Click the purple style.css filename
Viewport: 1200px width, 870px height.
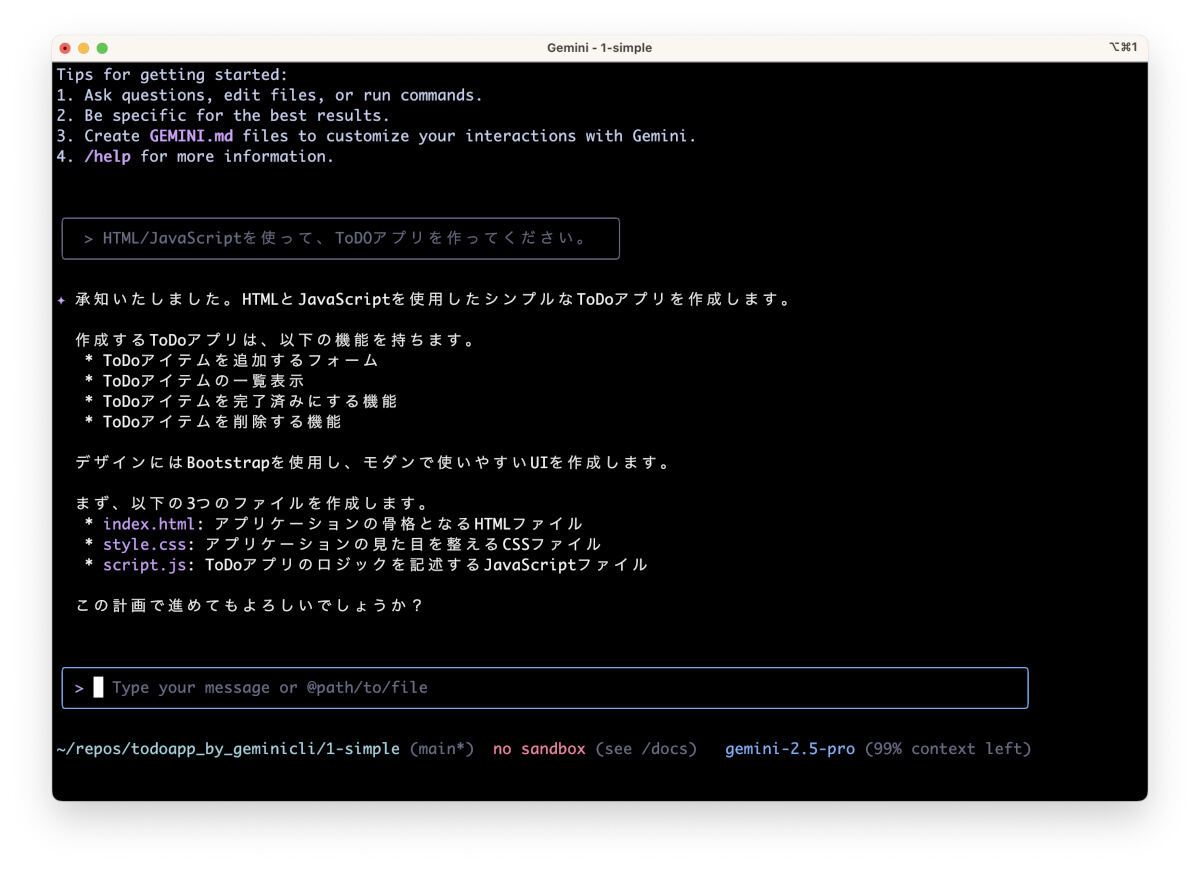pos(145,545)
